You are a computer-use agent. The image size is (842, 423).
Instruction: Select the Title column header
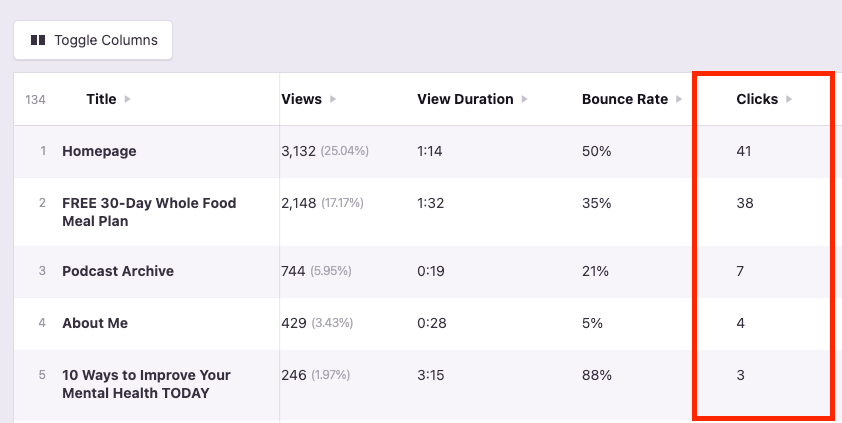pos(101,99)
